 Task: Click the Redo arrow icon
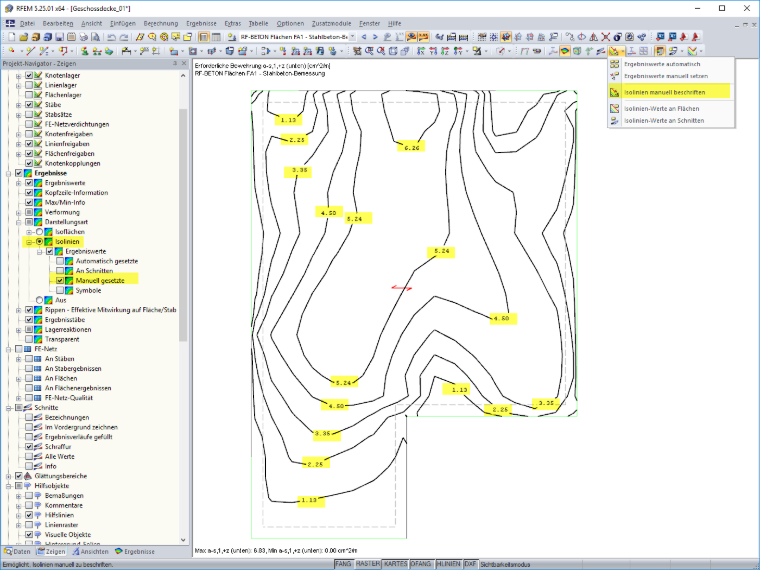[x=124, y=37]
